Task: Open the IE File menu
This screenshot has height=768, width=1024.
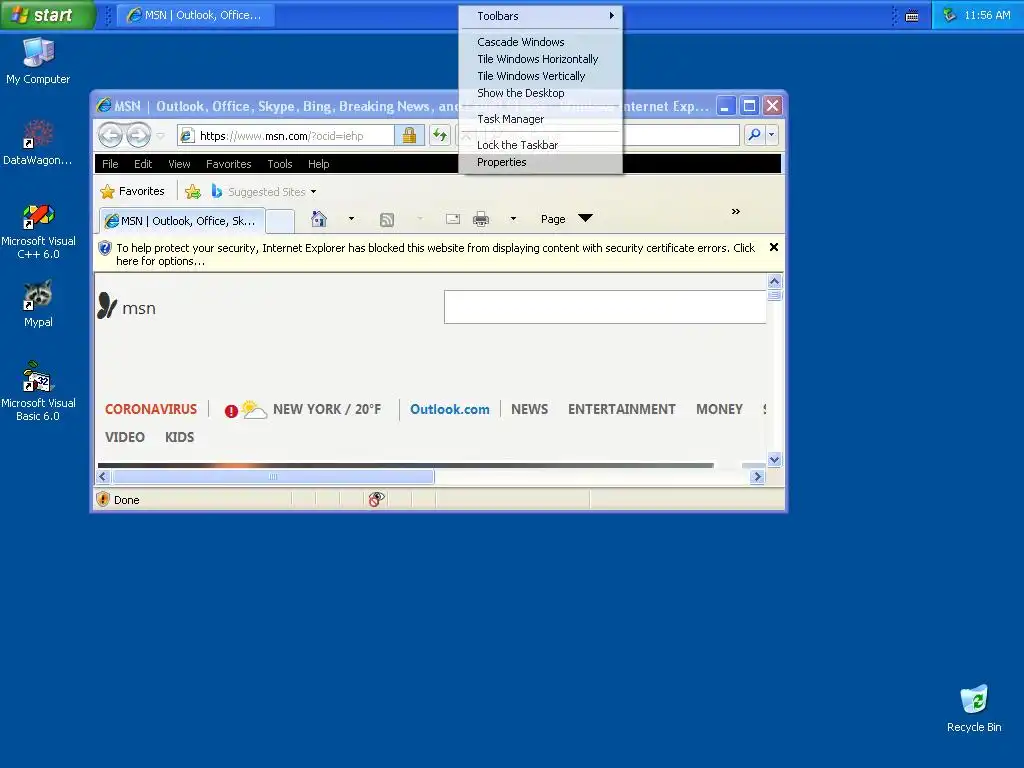Action: click(110, 164)
